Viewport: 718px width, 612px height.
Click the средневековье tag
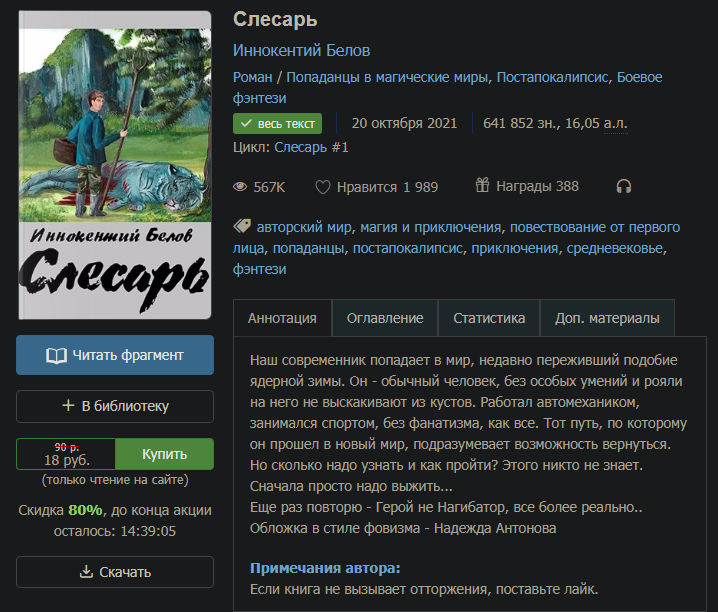click(615, 248)
